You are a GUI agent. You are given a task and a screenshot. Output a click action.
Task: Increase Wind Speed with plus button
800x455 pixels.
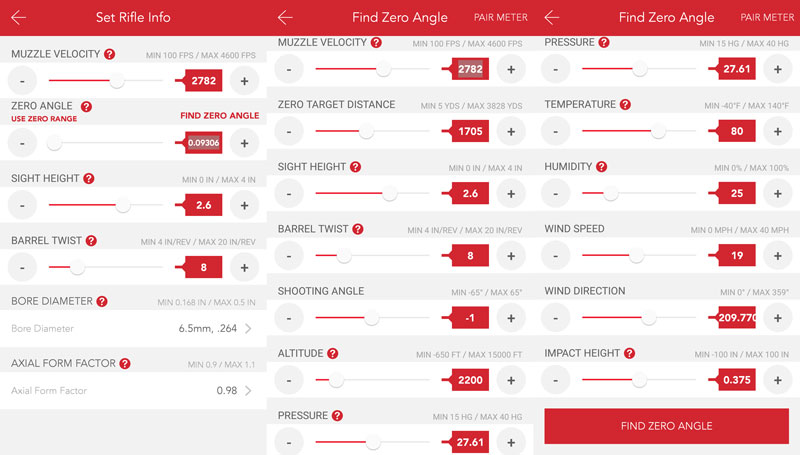pos(778,256)
